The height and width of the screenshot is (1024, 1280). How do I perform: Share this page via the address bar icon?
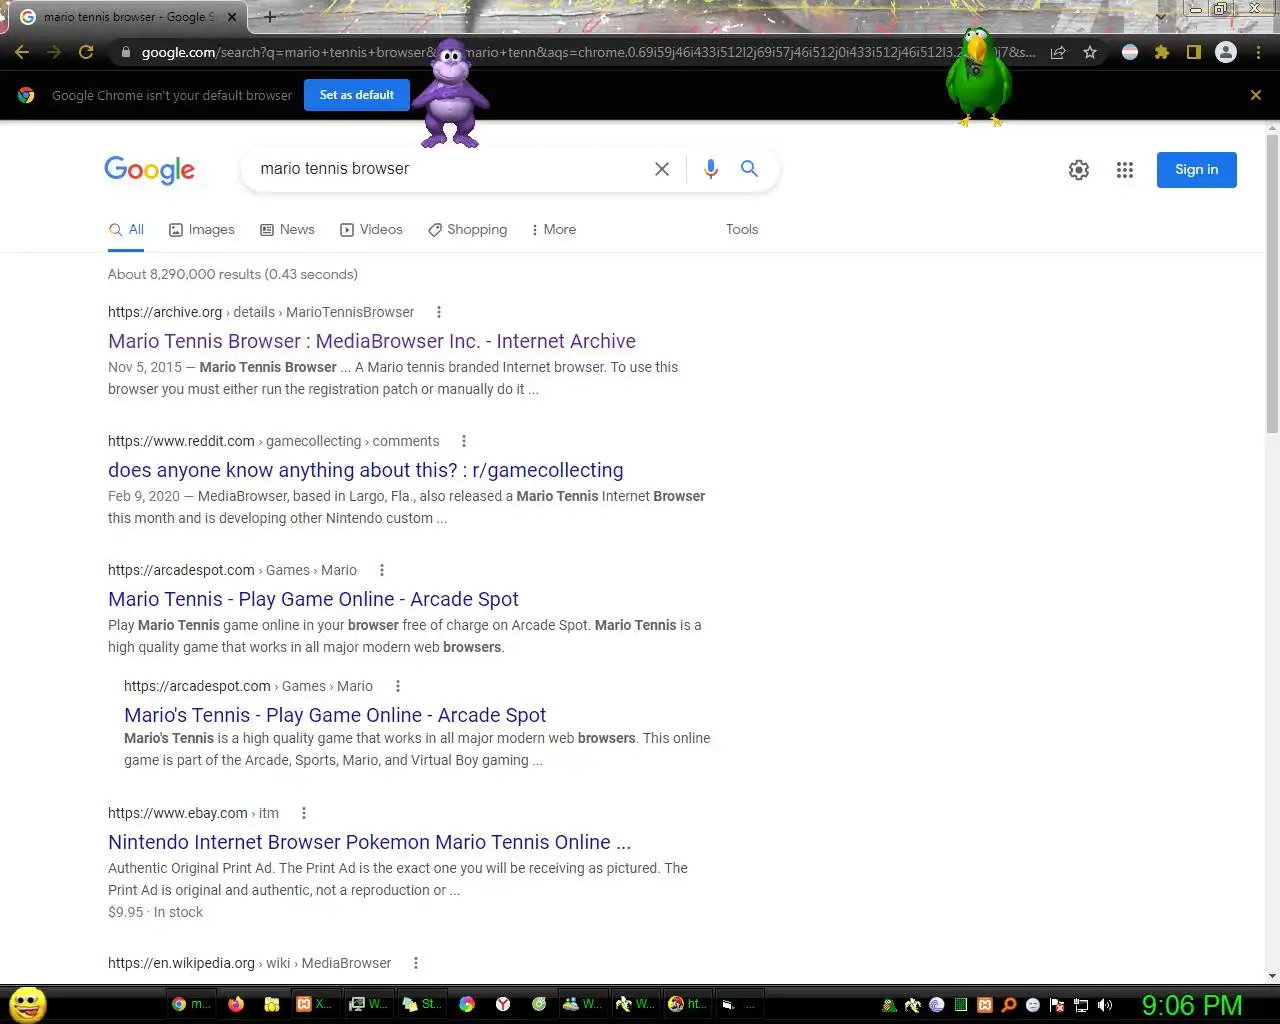pos(1058,52)
